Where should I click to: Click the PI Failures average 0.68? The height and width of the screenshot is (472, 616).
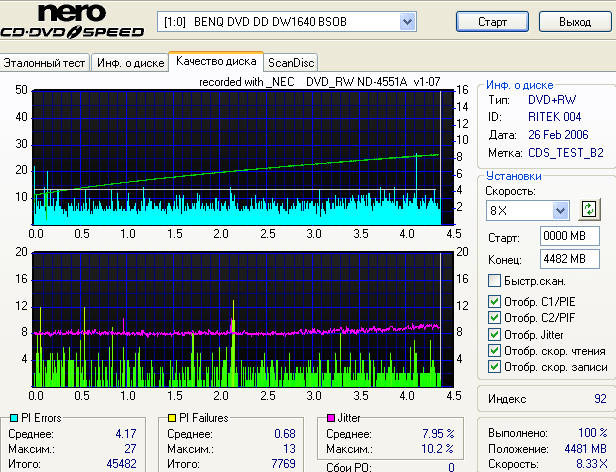(285, 434)
